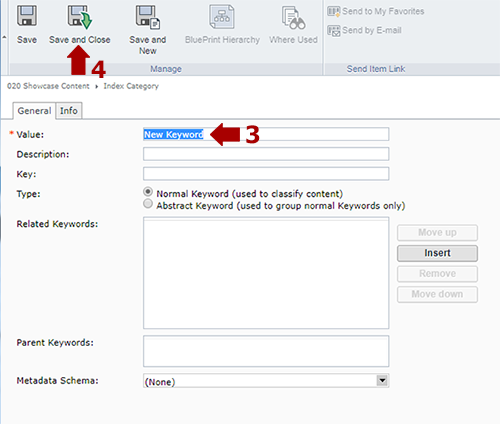Click the Save and New icon

[x=148, y=17]
